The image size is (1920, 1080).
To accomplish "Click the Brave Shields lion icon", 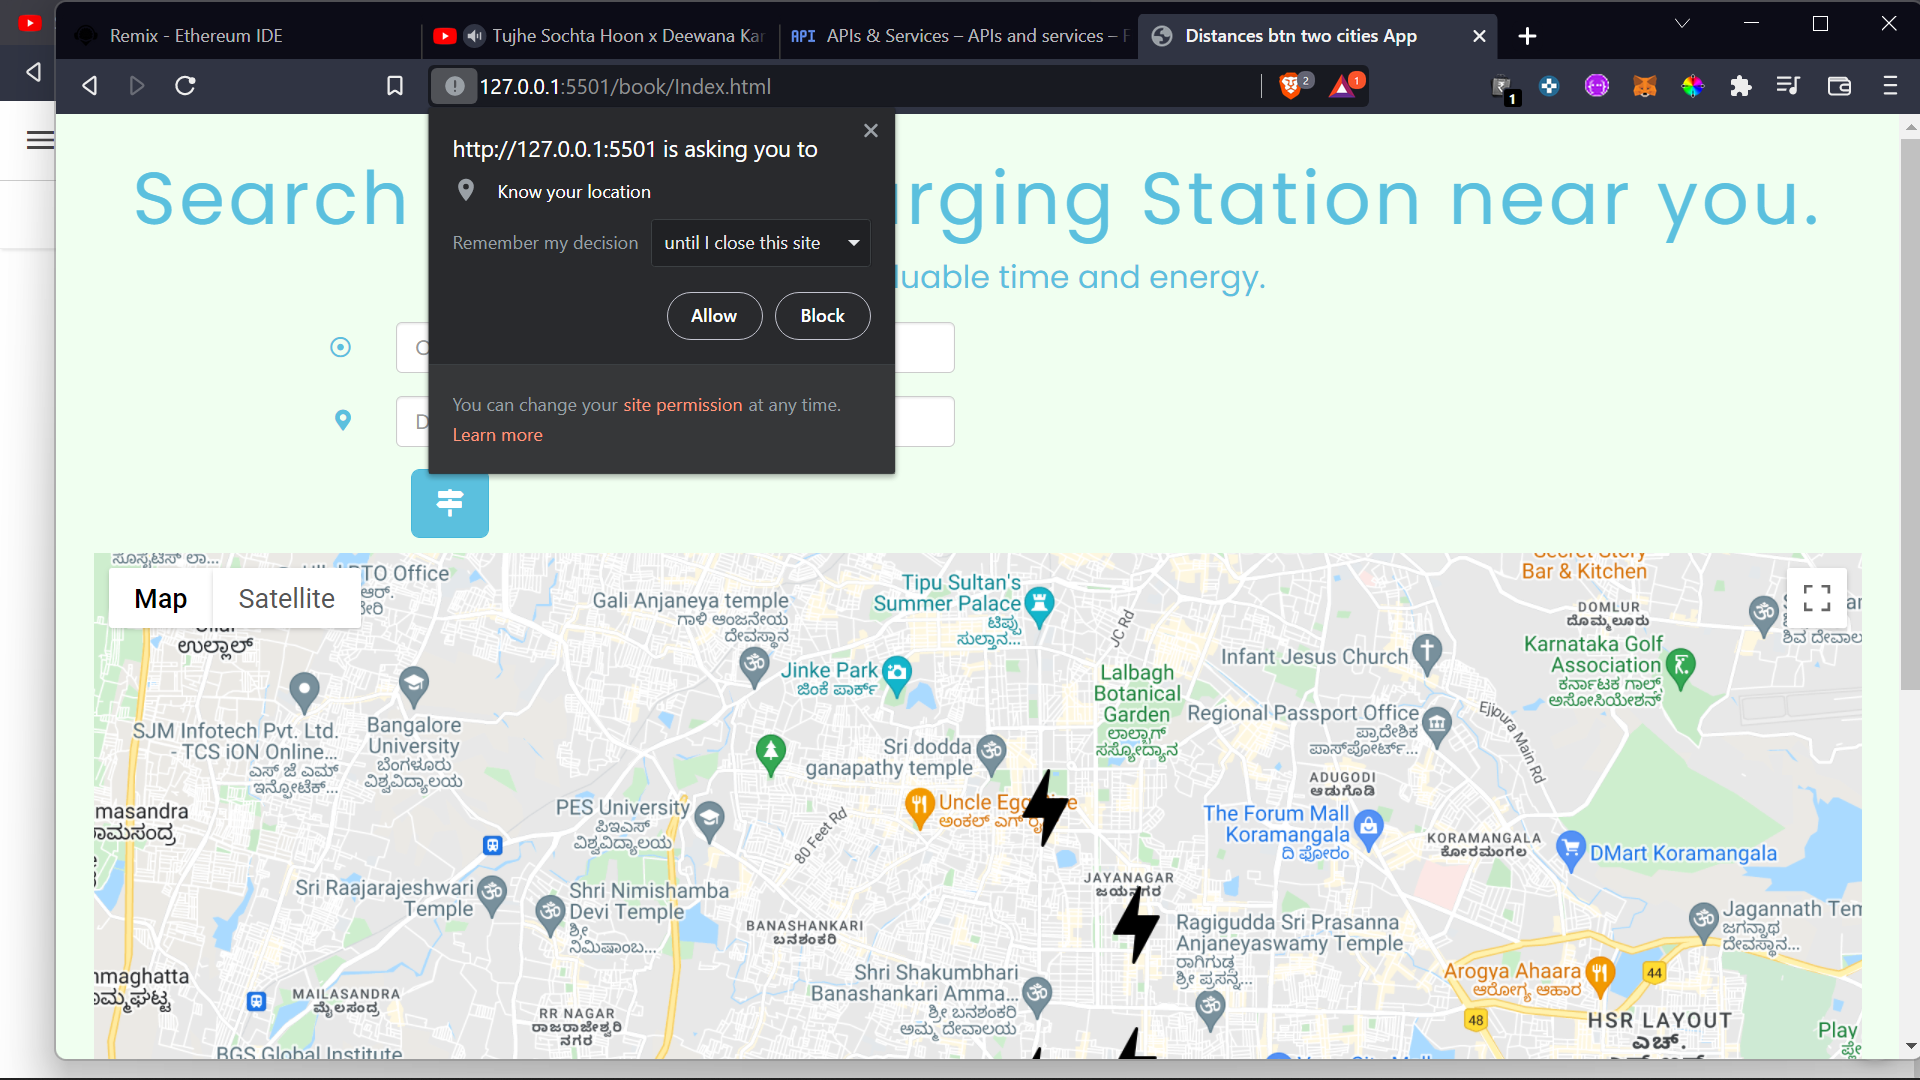I will click(x=1291, y=86).
